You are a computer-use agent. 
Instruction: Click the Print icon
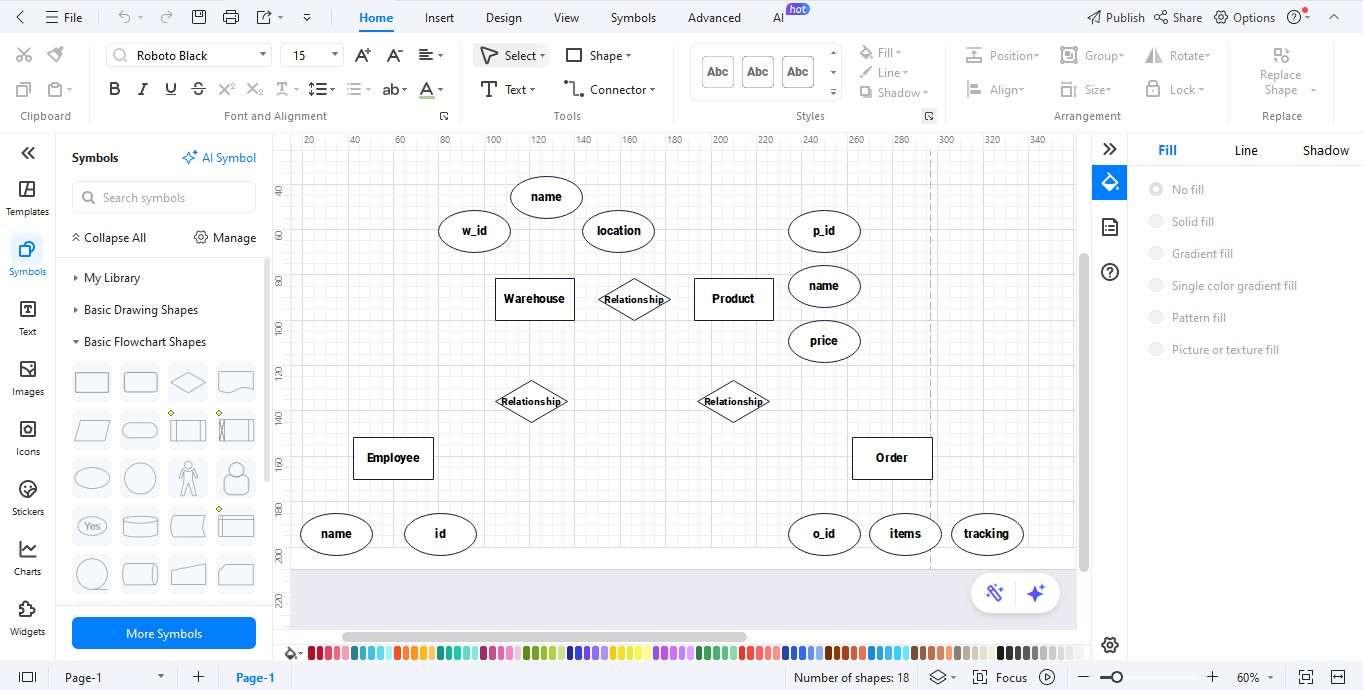(231, 17)
